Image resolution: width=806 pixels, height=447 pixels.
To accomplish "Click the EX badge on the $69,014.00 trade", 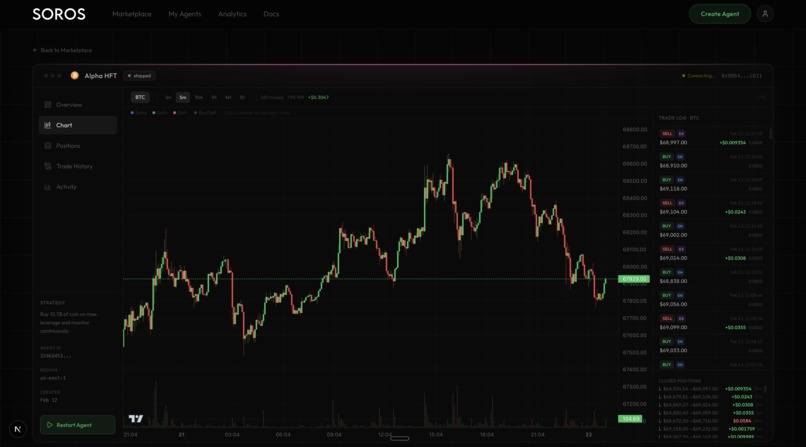I will click(x=681, y=249).
